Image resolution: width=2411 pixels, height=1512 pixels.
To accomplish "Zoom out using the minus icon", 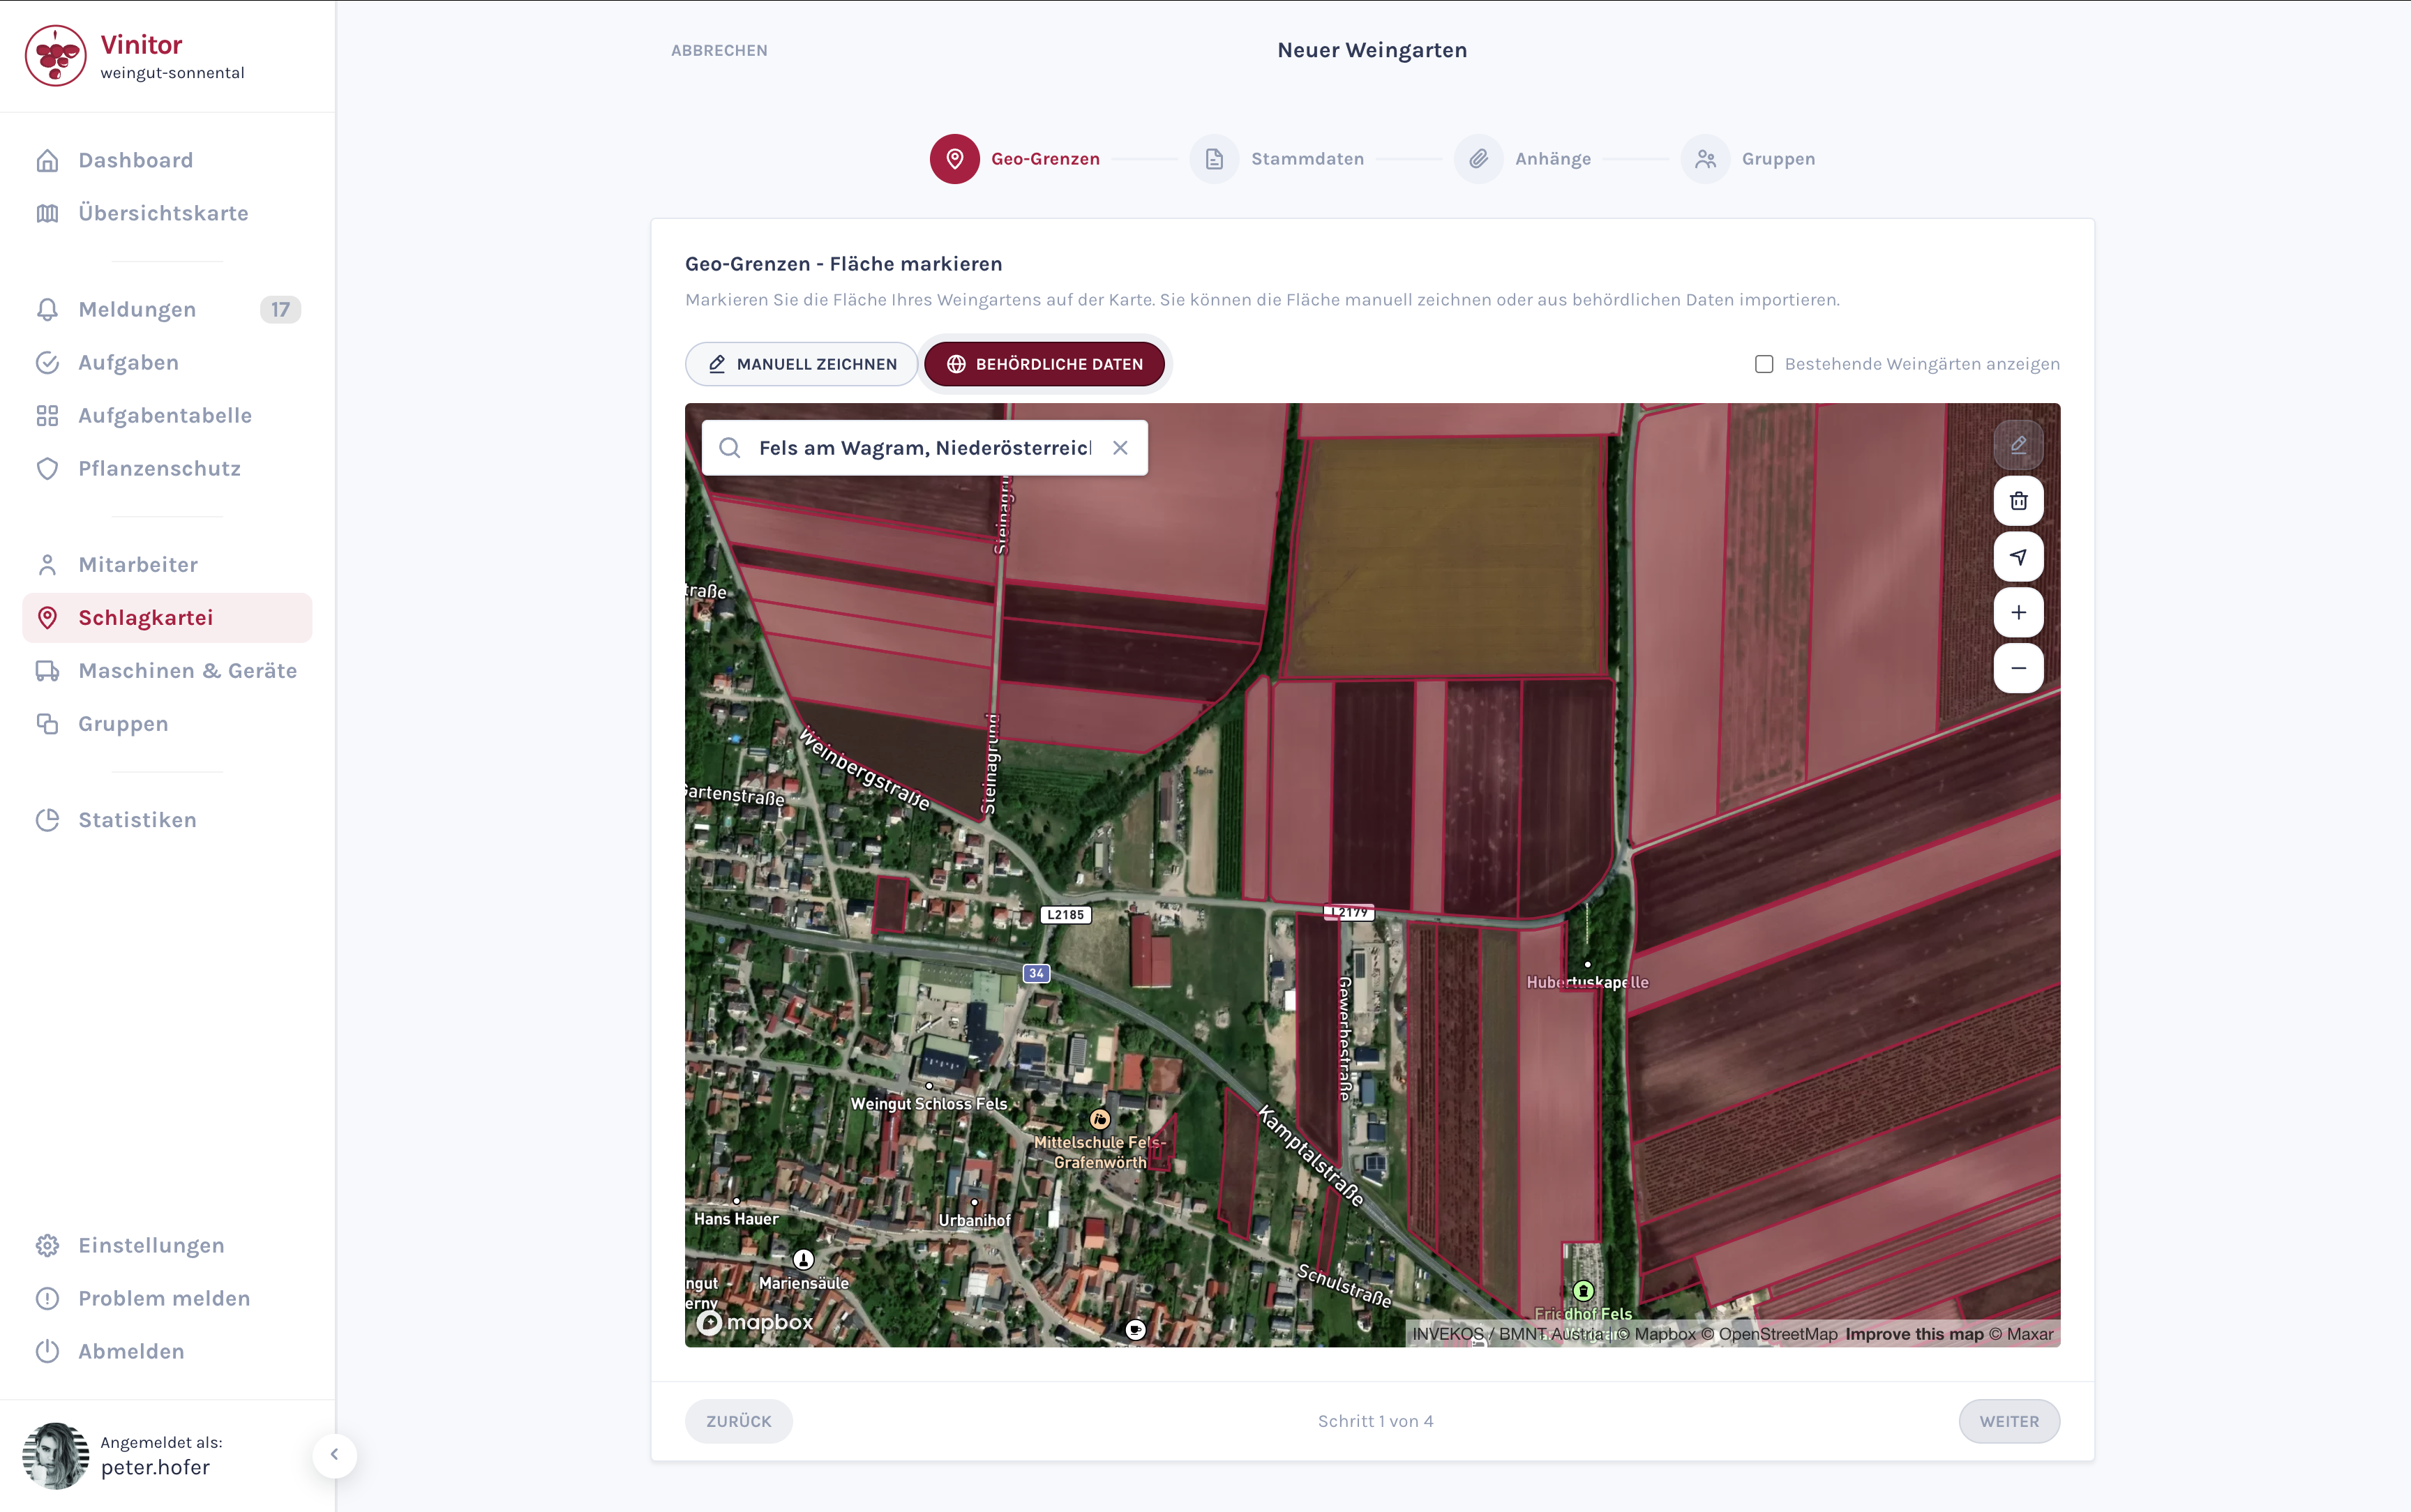I will pyautogui.click(x=2019, y=668).
